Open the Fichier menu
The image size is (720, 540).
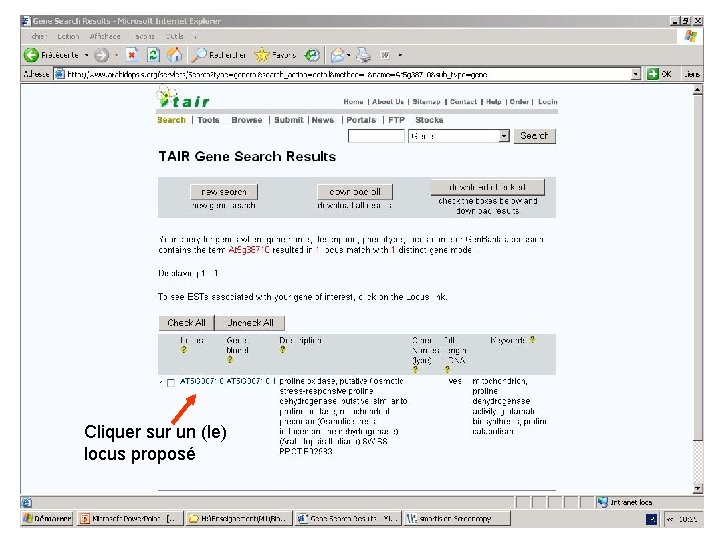(39, 36)
